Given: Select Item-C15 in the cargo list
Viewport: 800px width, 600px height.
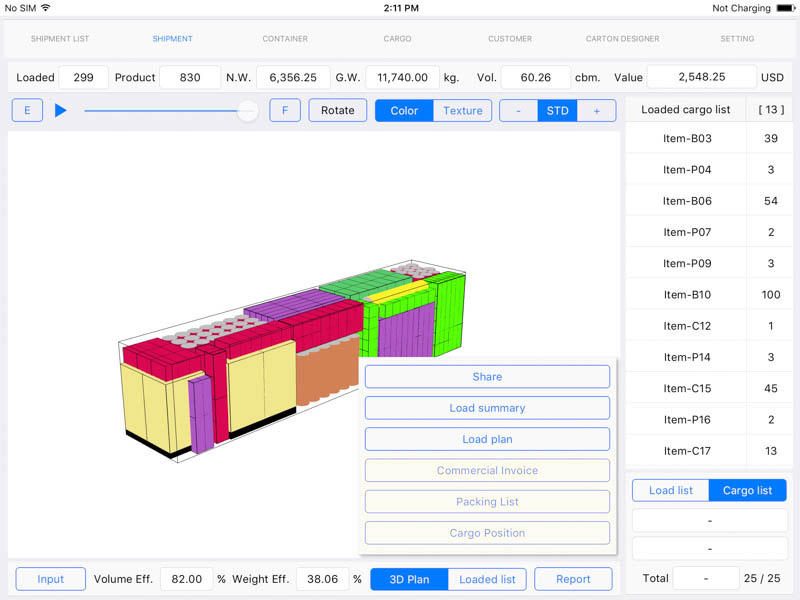Looking at the screenshot, I should tap(709, 388).
